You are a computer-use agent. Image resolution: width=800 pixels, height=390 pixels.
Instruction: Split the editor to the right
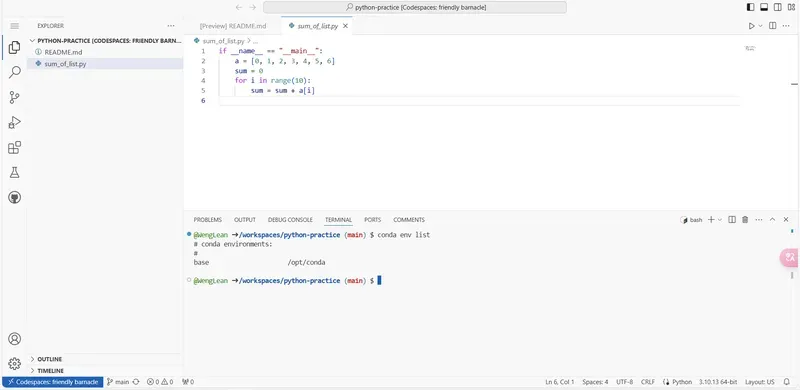click(772, 26)
